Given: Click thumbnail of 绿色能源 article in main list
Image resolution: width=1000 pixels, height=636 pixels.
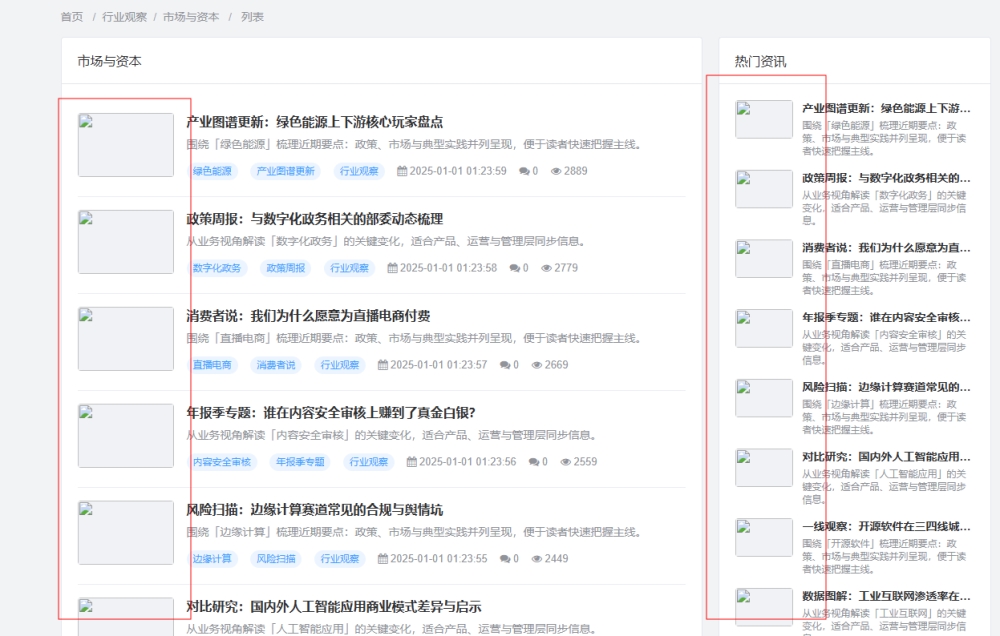Looking at the screenshot, I should [126, 145].
